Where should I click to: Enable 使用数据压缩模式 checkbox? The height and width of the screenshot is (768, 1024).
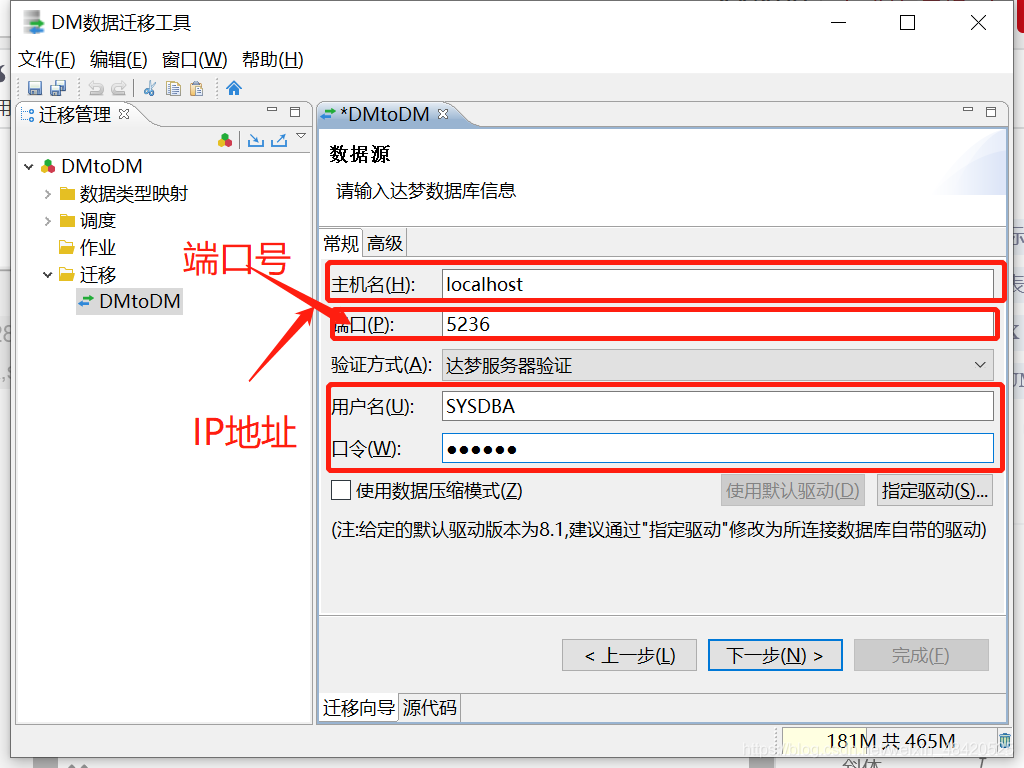coord(341,490)
